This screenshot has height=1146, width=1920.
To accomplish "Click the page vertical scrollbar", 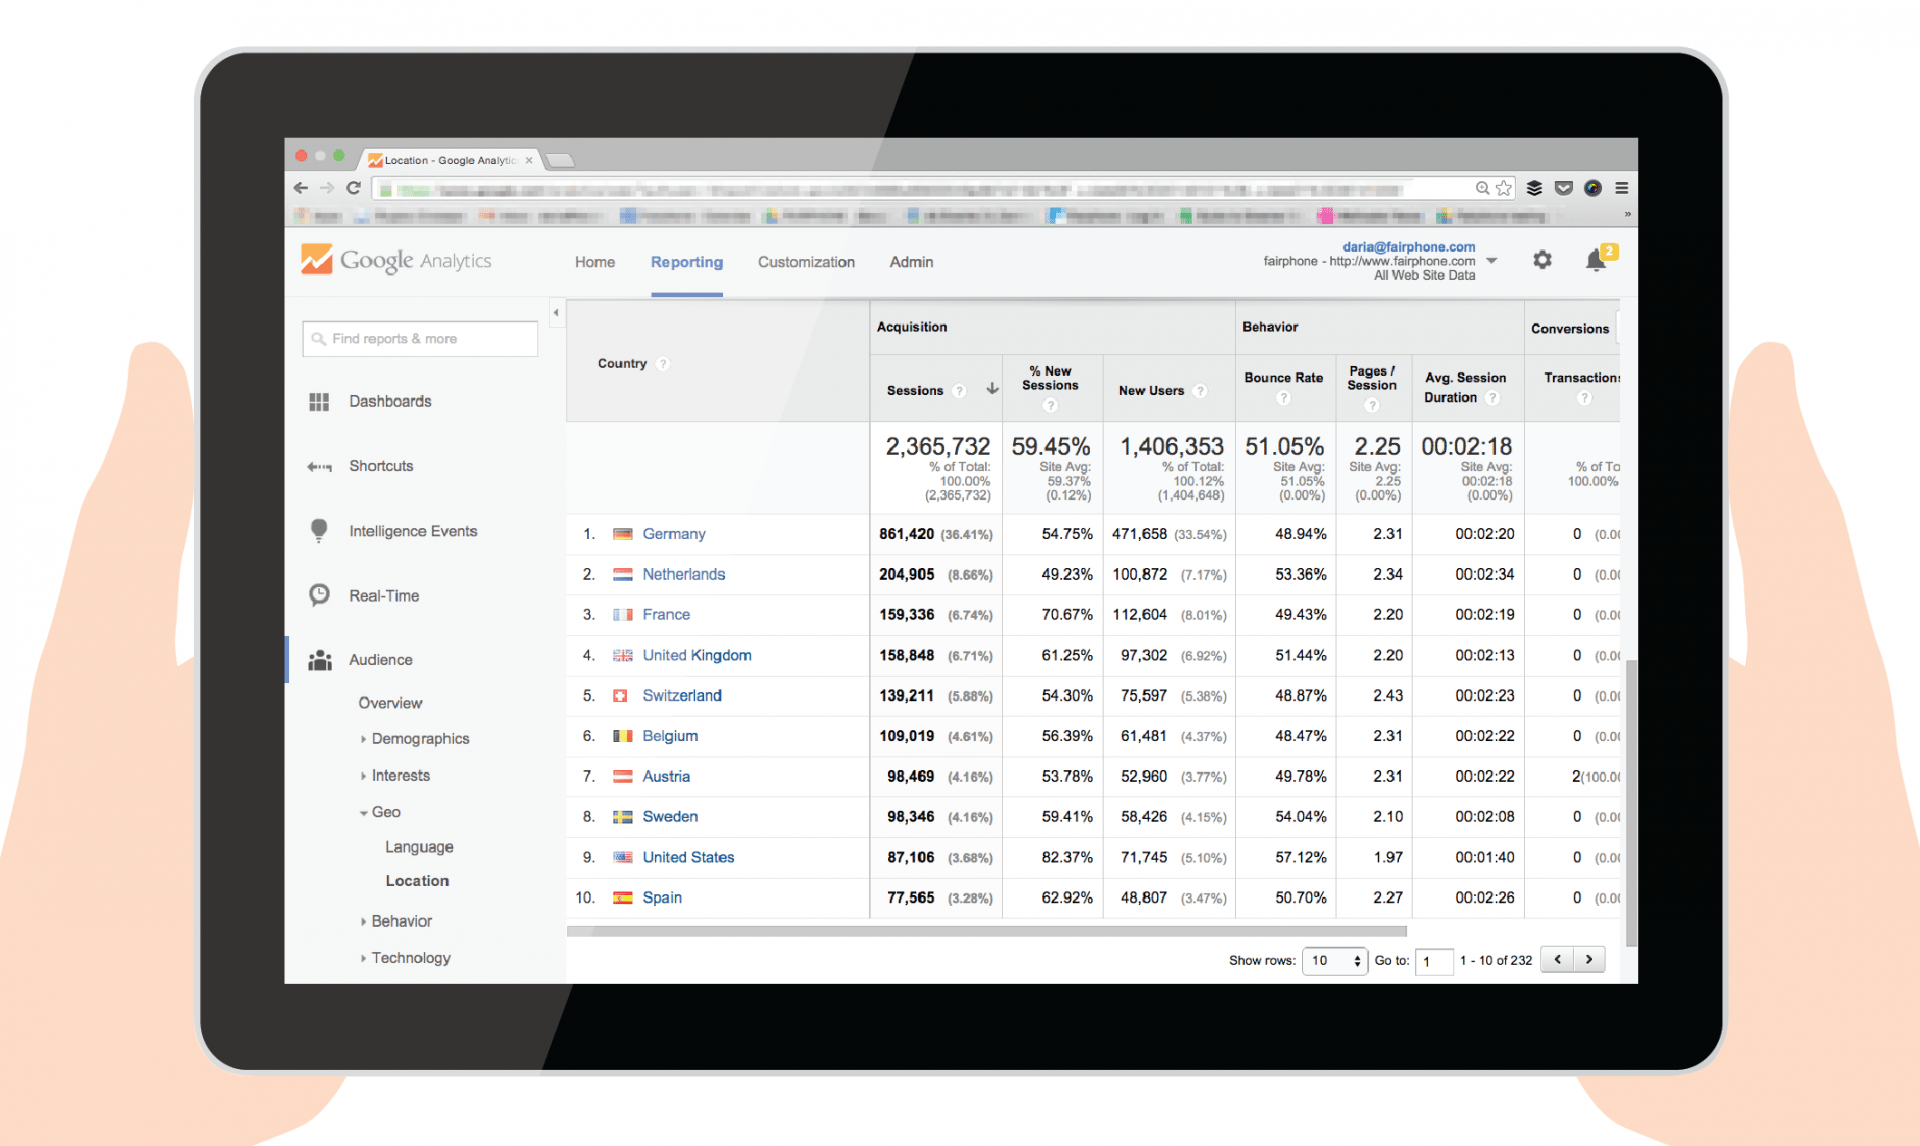I will pos(1631,803).
